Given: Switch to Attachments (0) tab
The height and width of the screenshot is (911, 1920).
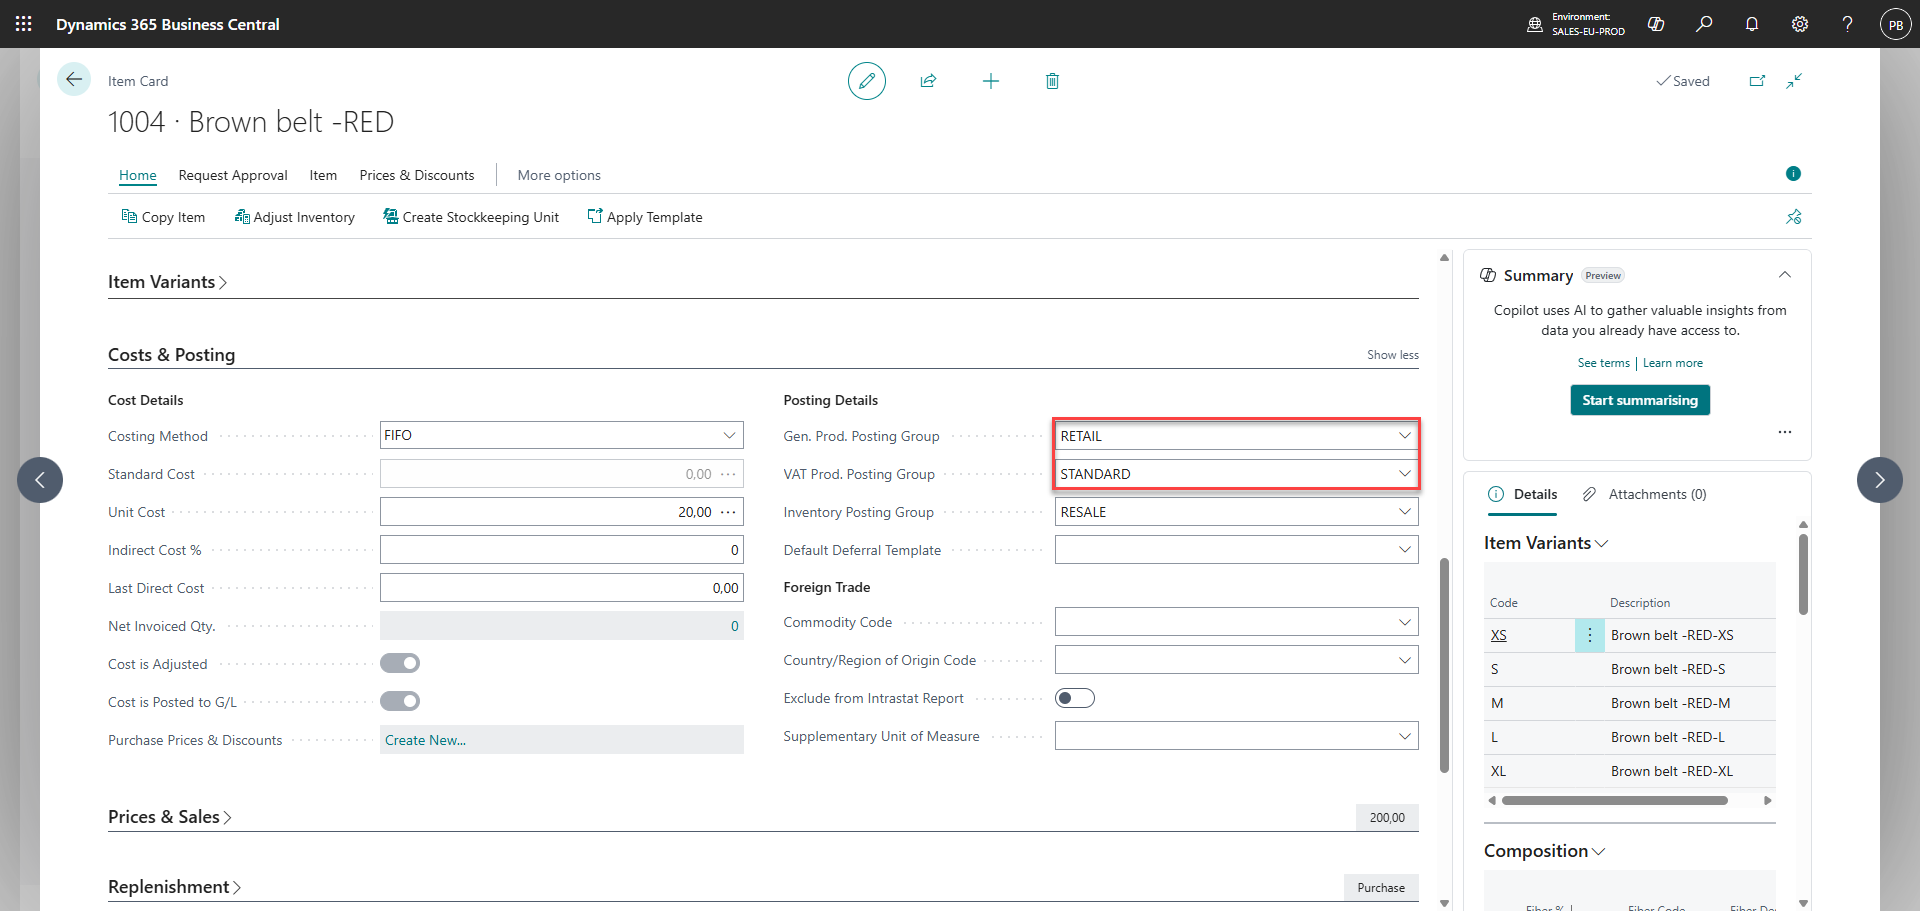Looking at the screenshot, I should 1645,494.
